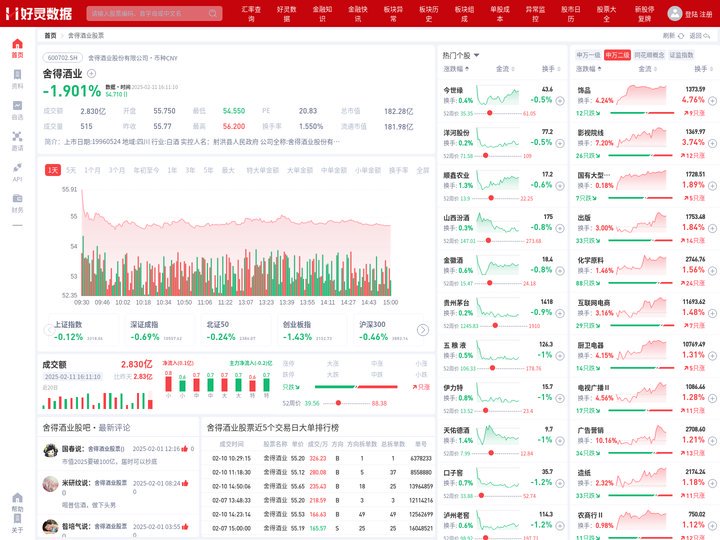Open 股市日历 in top menu
The image size is (720, 540).
click(570, 14)
